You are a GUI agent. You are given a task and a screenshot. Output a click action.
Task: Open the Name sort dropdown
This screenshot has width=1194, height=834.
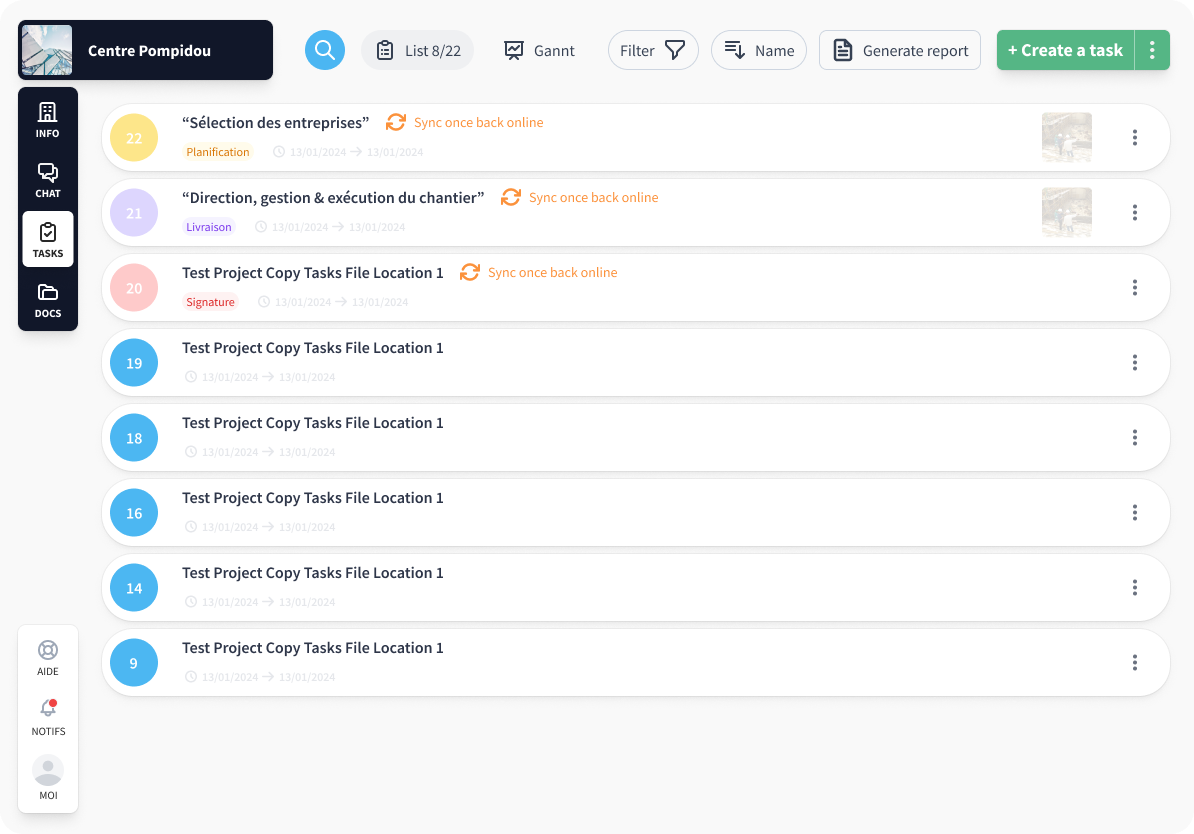(759, 50)
